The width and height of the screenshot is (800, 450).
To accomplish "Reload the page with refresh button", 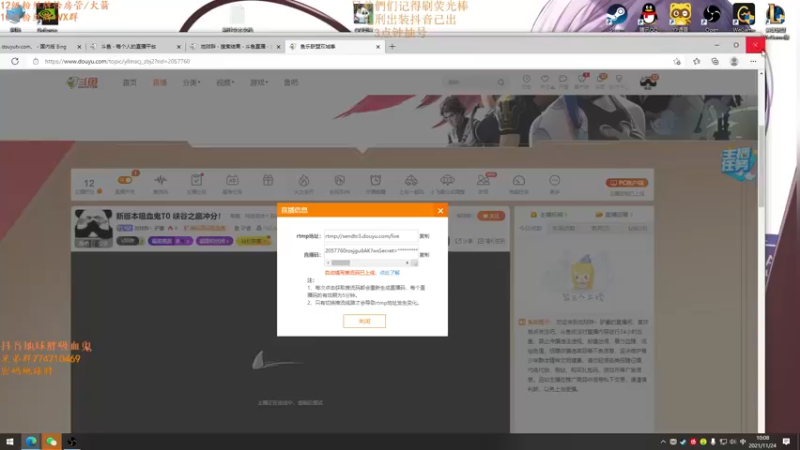I will pos(15,61).
